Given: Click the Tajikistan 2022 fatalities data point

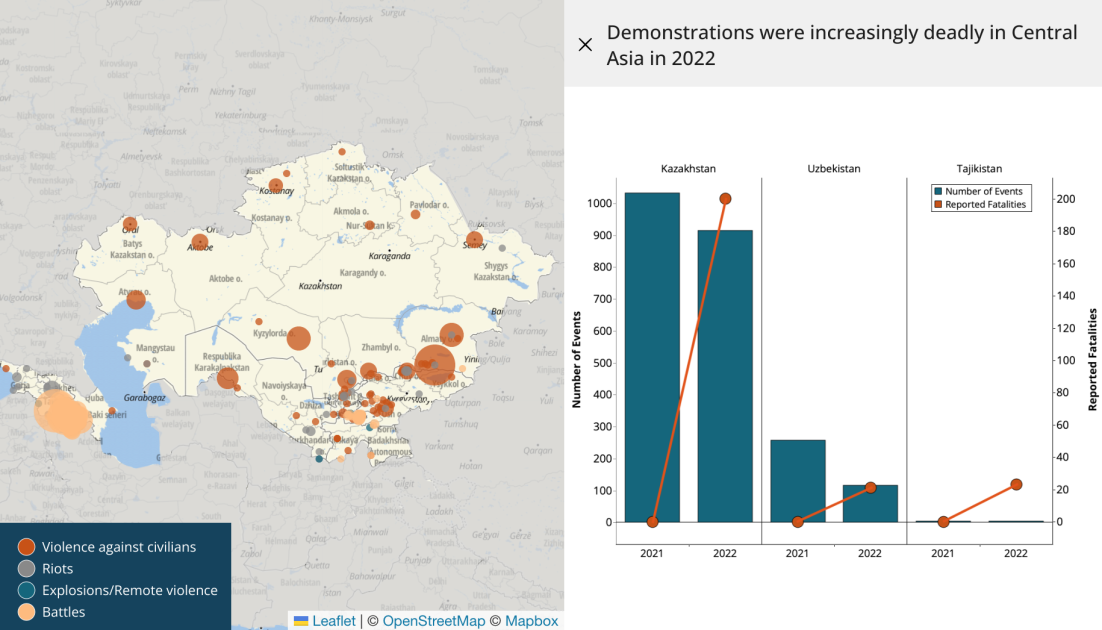Looking at the screenshot, I should pos(1016,485).
